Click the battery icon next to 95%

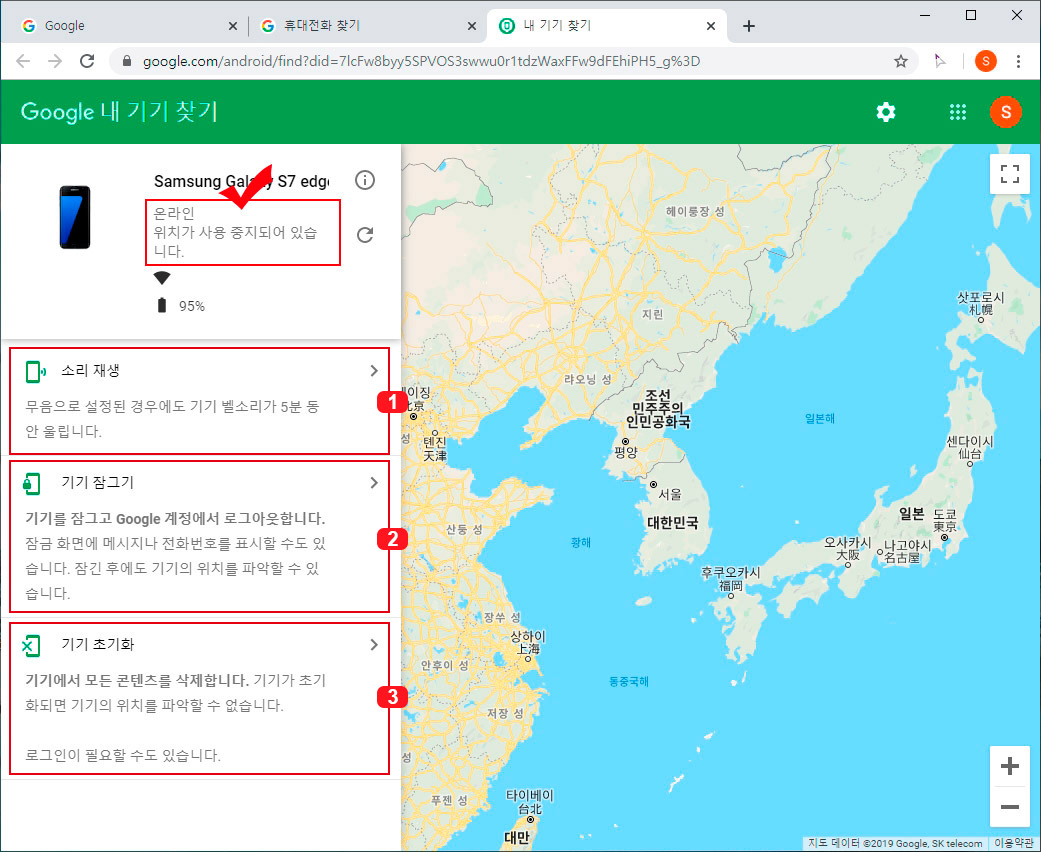click(x=161, y=305)
